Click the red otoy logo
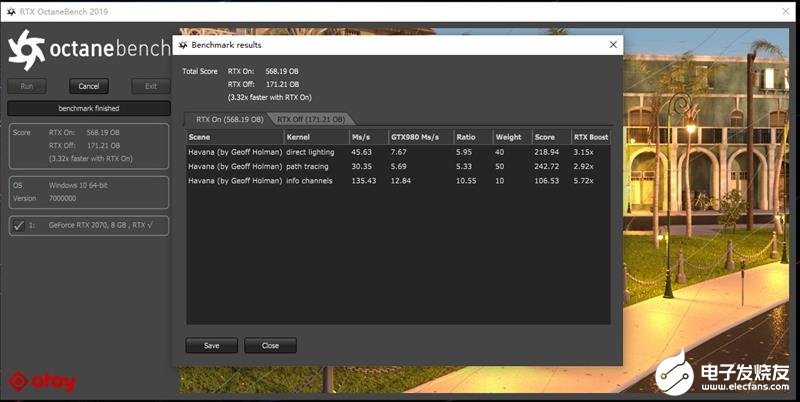 coord(42,382)
